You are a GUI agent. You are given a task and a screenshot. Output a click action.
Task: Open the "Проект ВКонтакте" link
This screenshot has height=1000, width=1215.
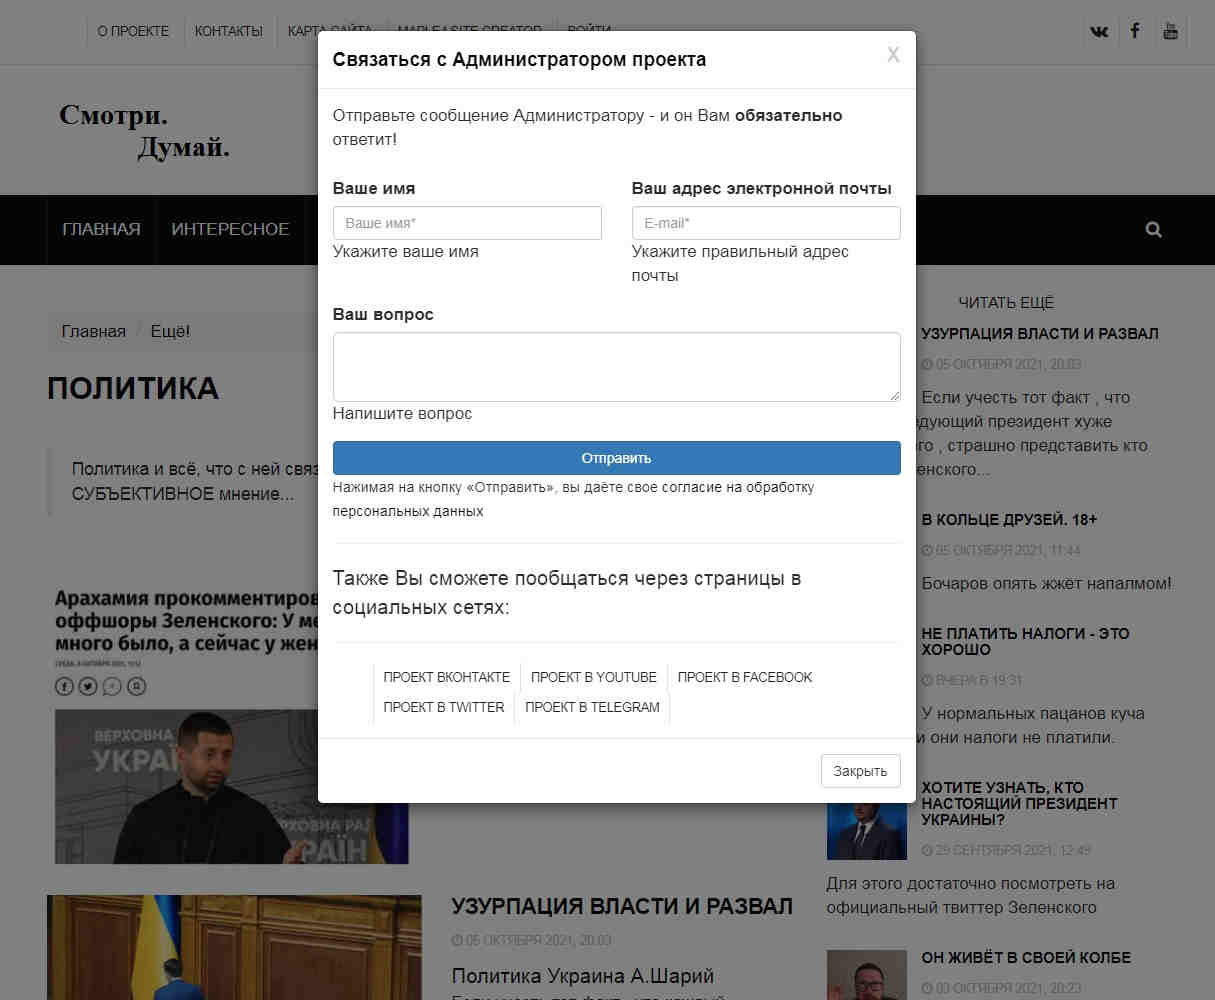pyautogui.click(x=446, y=677)
